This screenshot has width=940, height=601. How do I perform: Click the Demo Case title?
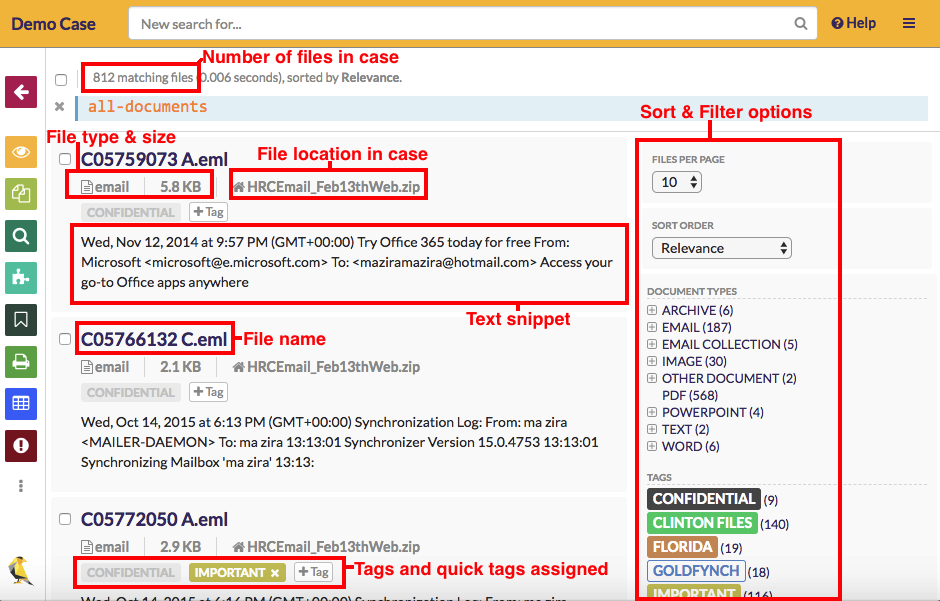(x=53, y=24)
